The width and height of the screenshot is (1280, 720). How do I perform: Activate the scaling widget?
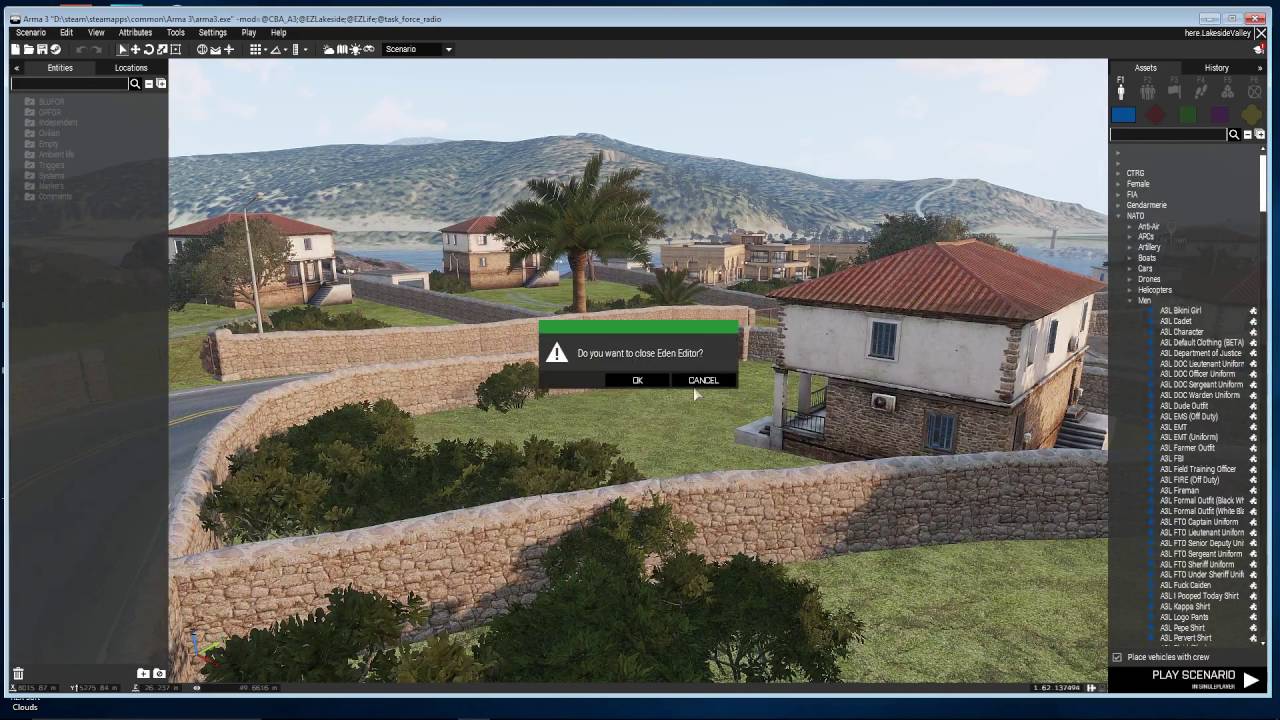(x=162, y=49)
